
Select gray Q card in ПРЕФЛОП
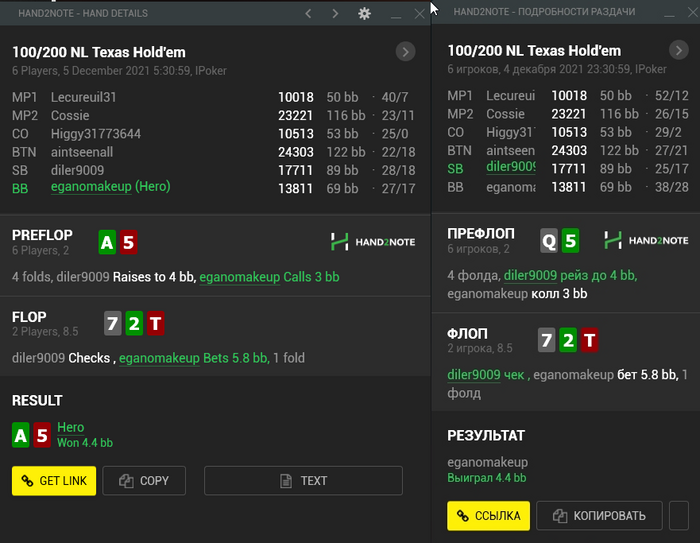(549, 241)
